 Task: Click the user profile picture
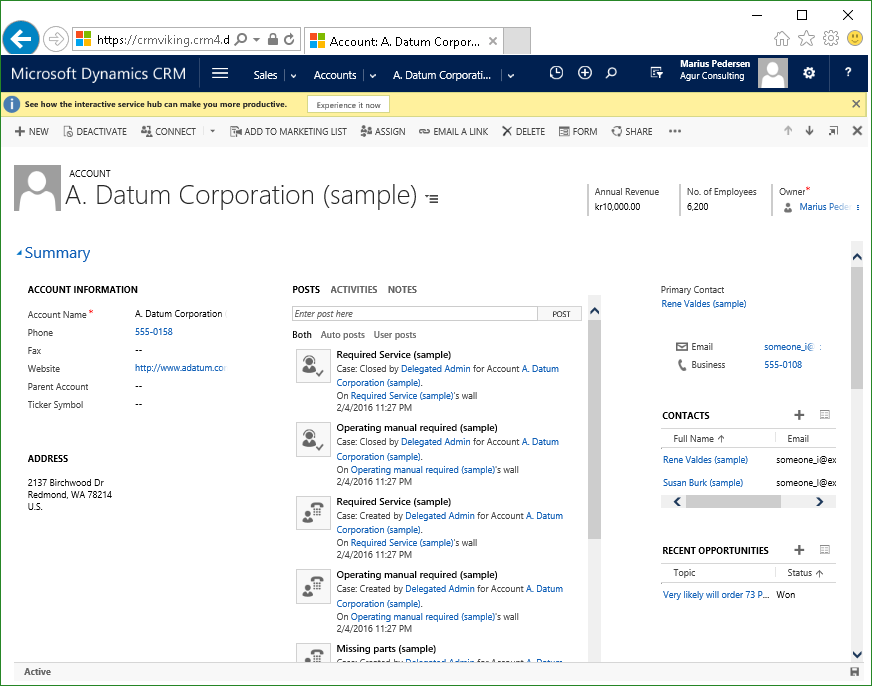[x=772, y=73]
